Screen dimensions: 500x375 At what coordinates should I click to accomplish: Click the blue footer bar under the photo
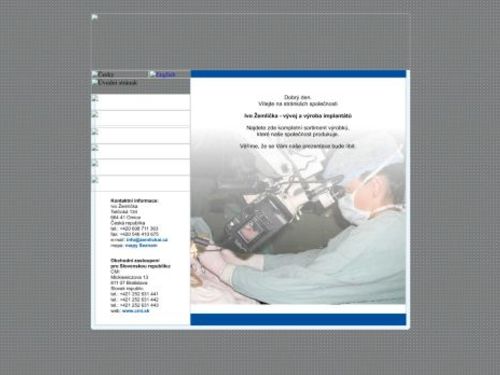(x=298, y=319)
